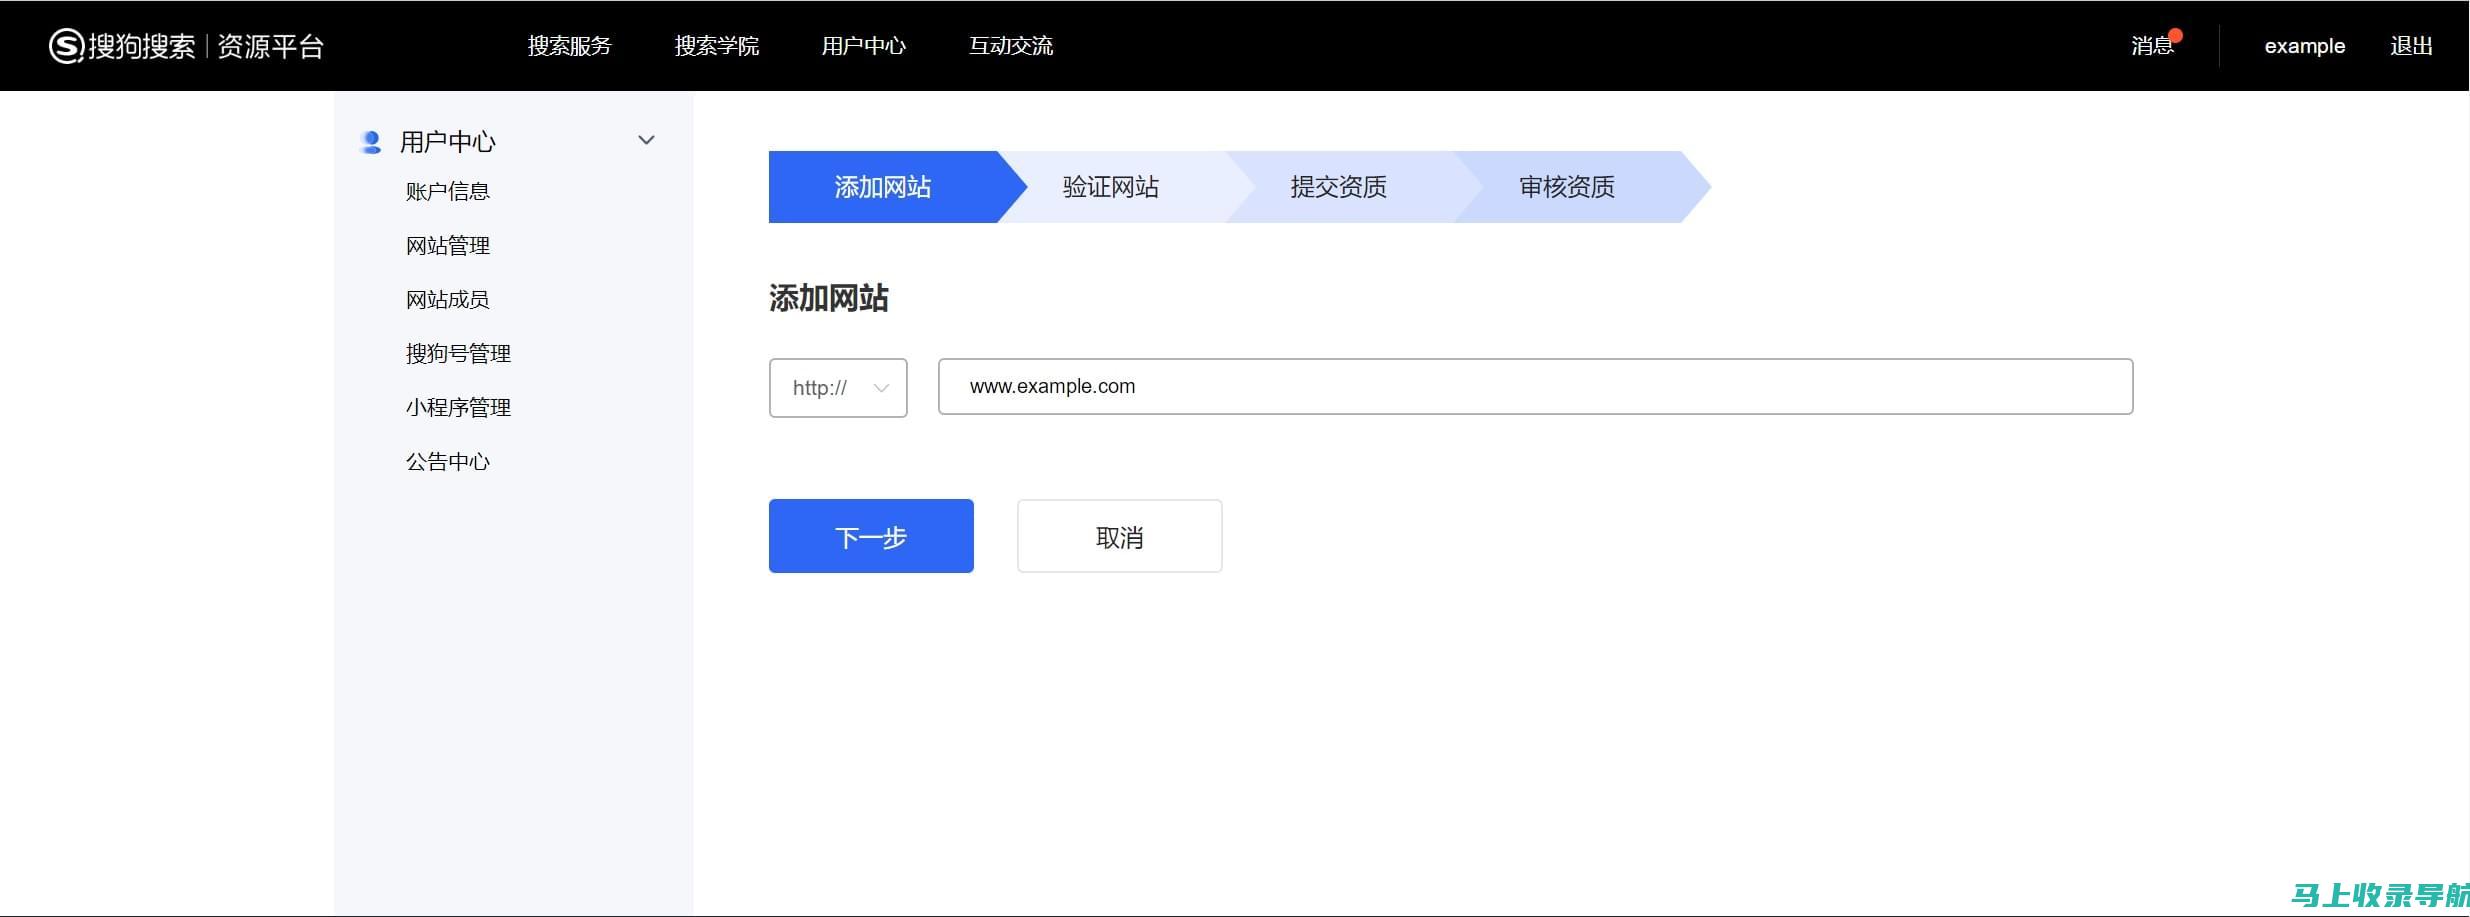Select 网站管理 in the sidebar
The width and height of the screenshot is (2470, 917).
pyautogui.click(x=447, y=245)
